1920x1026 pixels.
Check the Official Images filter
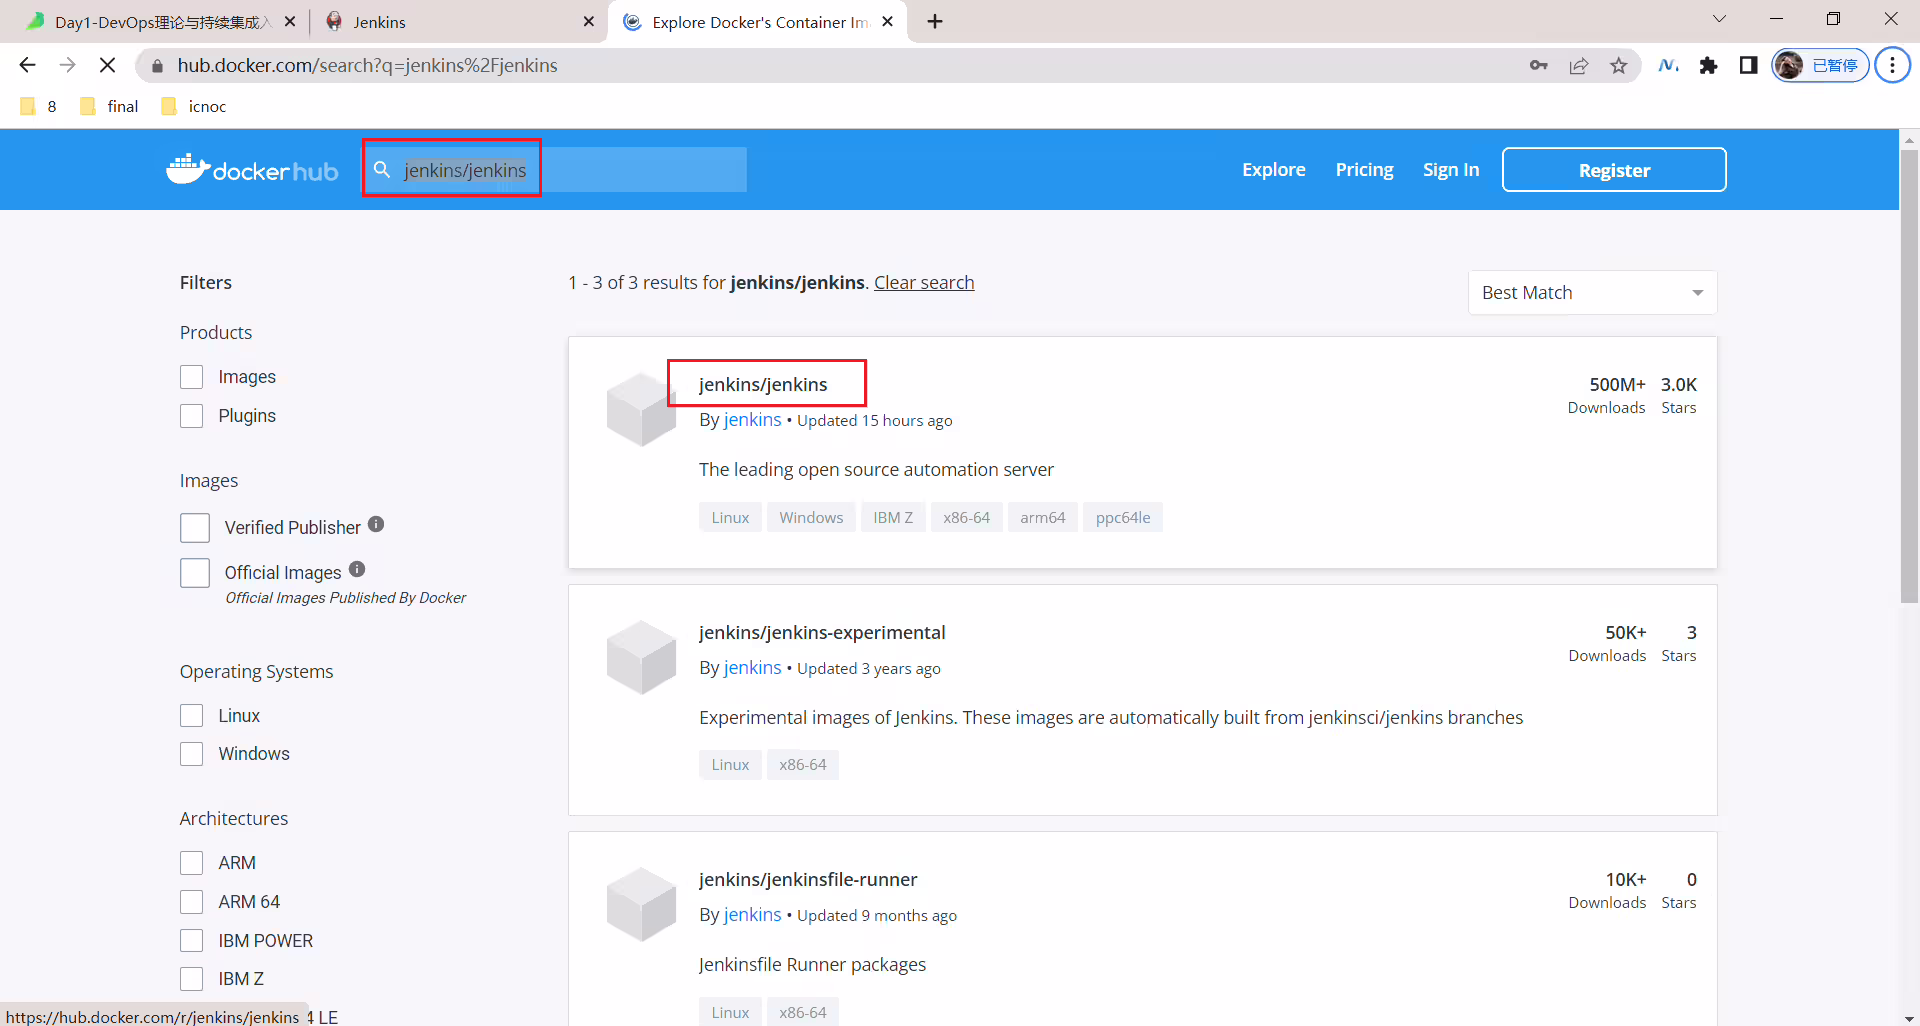tap(195, 573)
